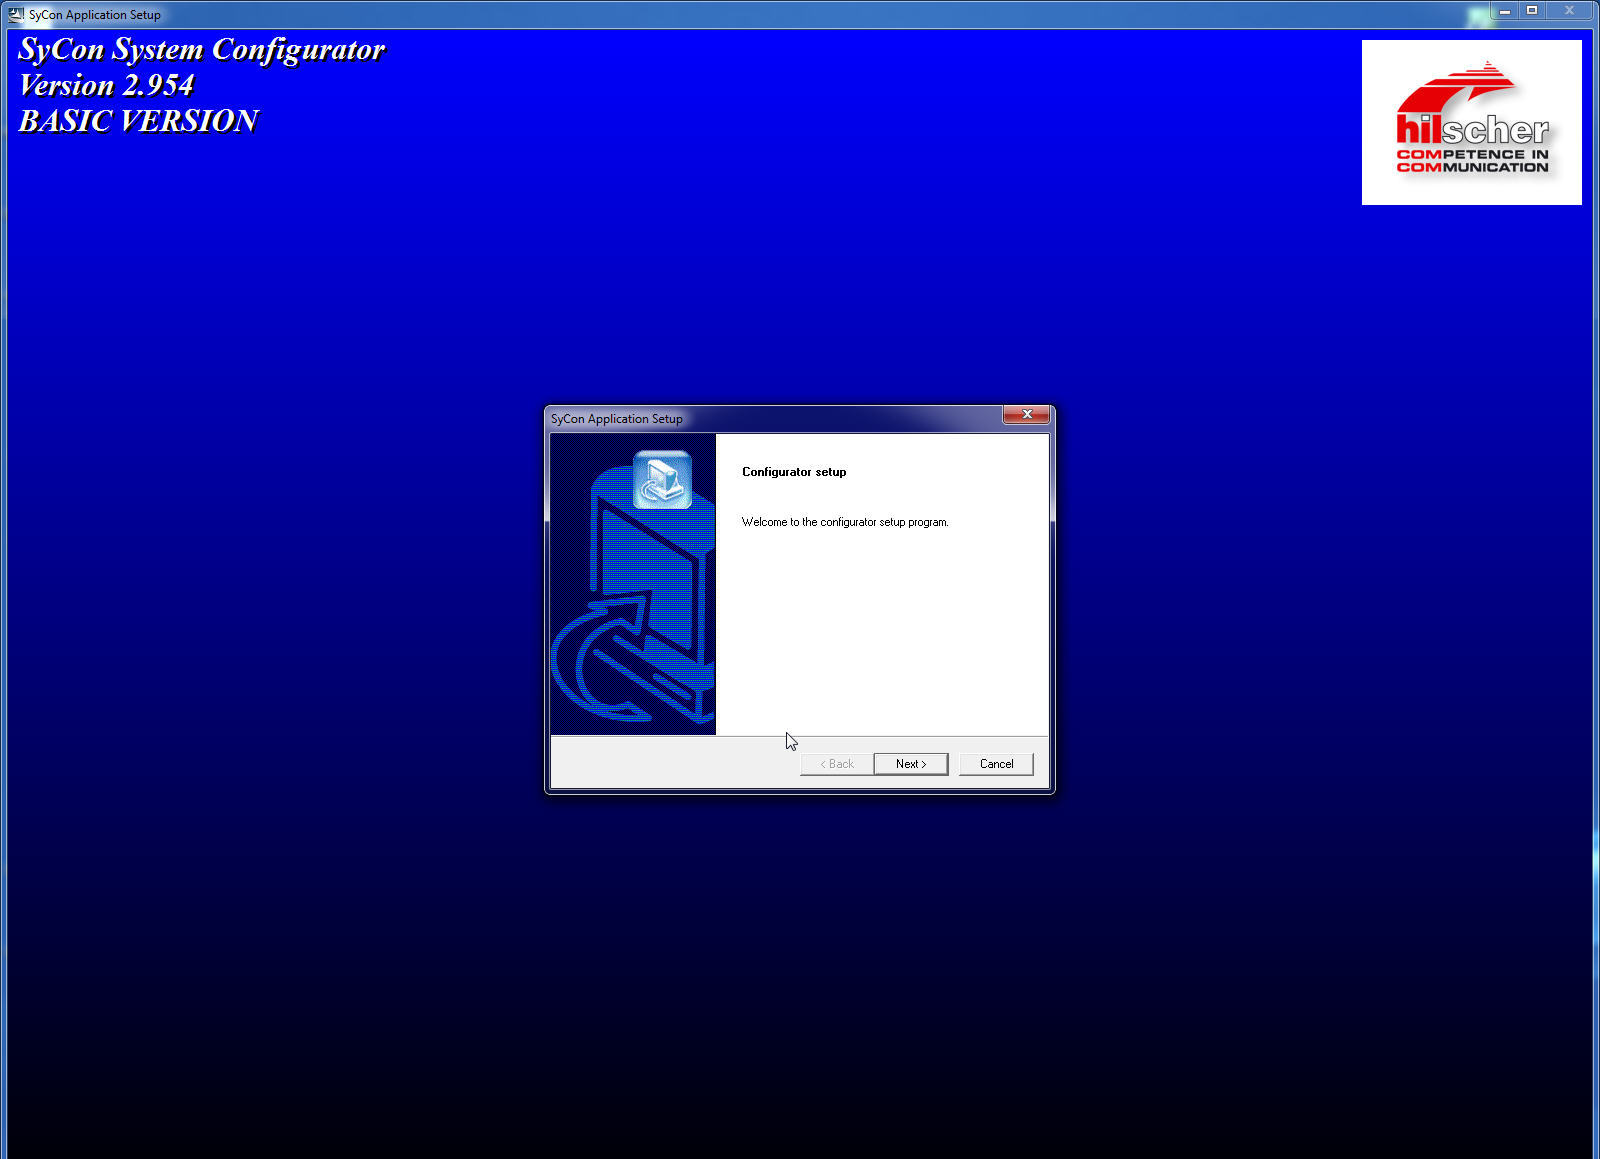
Task: Close the main SyCon setup window
Action: tap(1569, 11)
